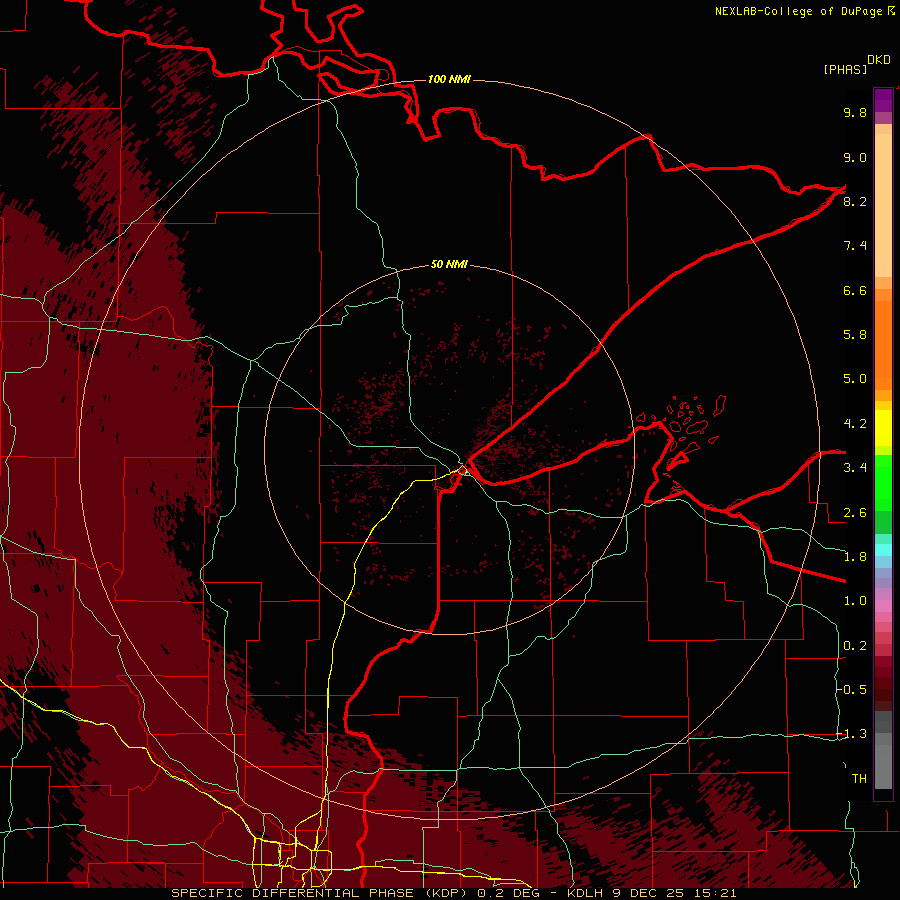Click the -1.3 scale value
This screenshot has height=900, width=900.
point(852,734)
